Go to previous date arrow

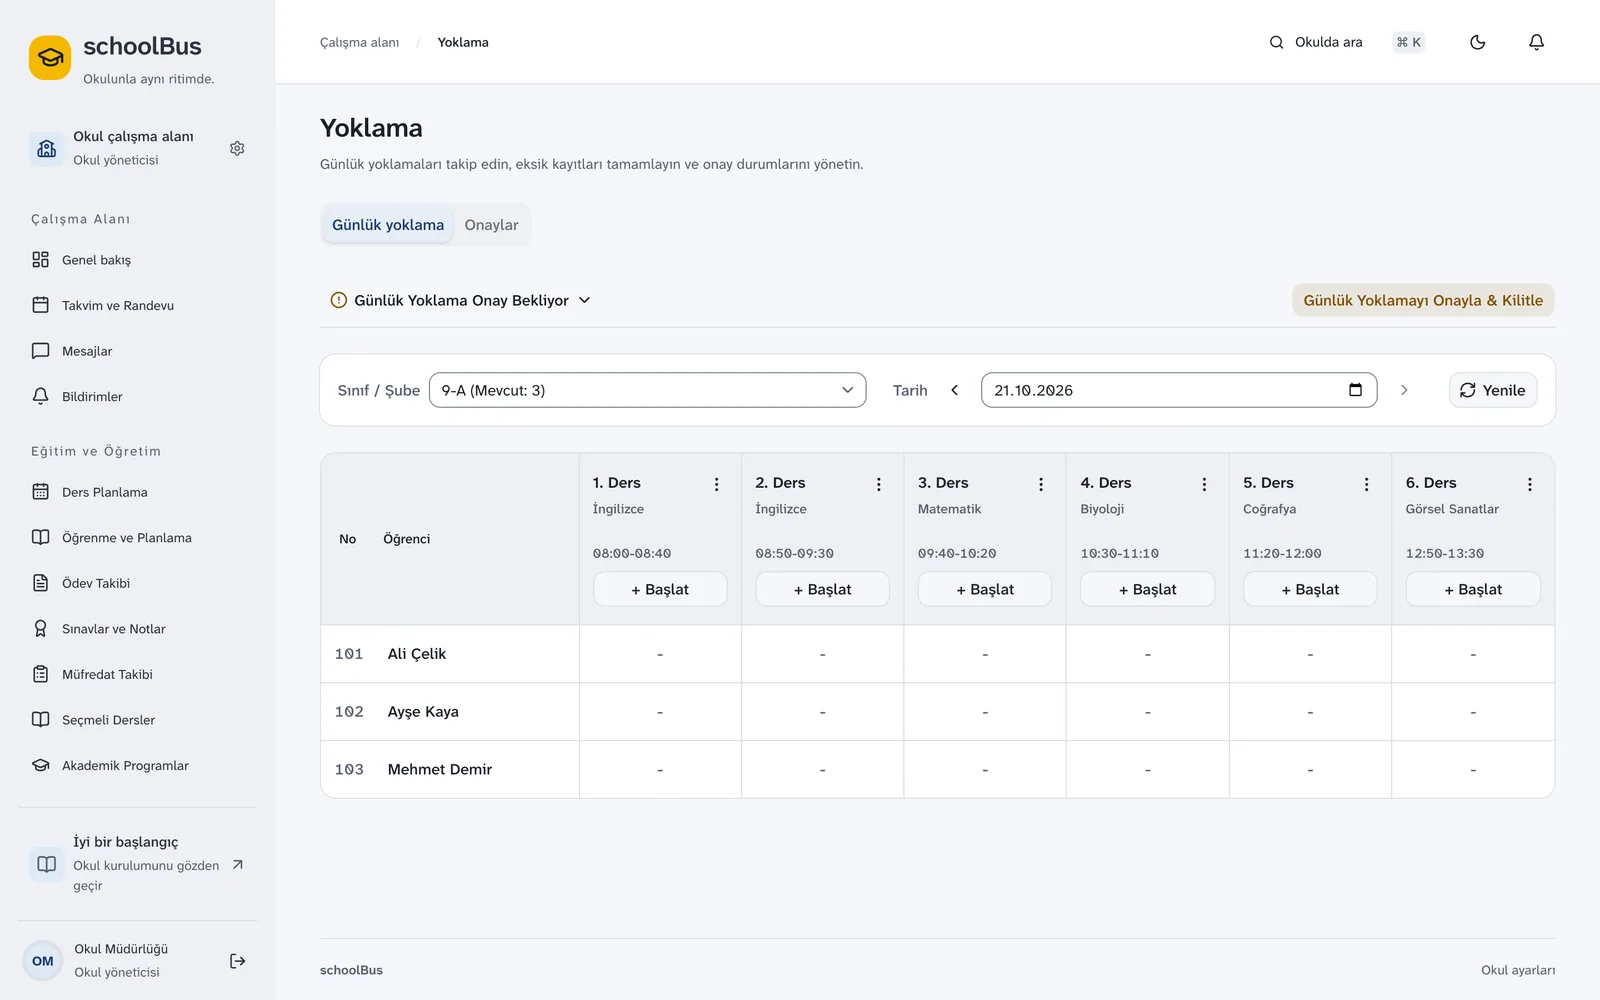[x=954, y=390]
